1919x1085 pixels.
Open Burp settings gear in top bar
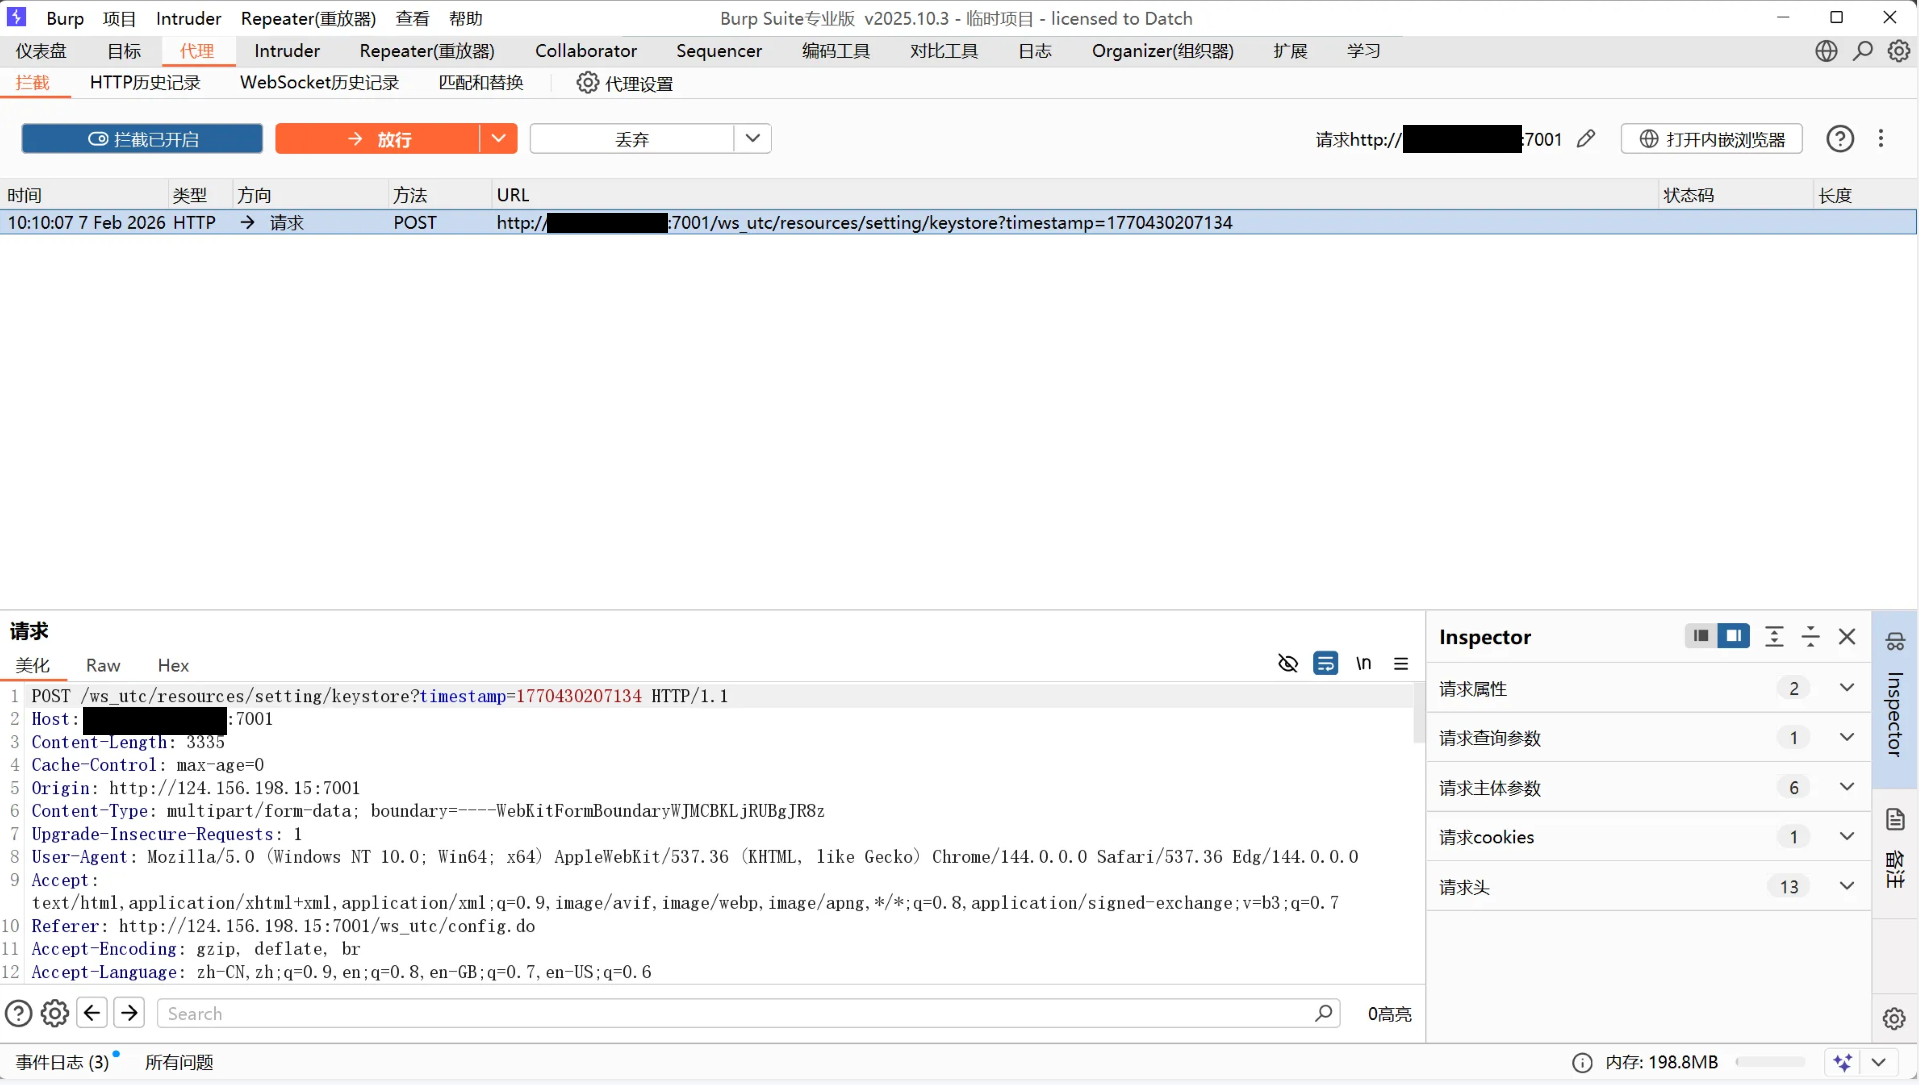pos(1899,51)
